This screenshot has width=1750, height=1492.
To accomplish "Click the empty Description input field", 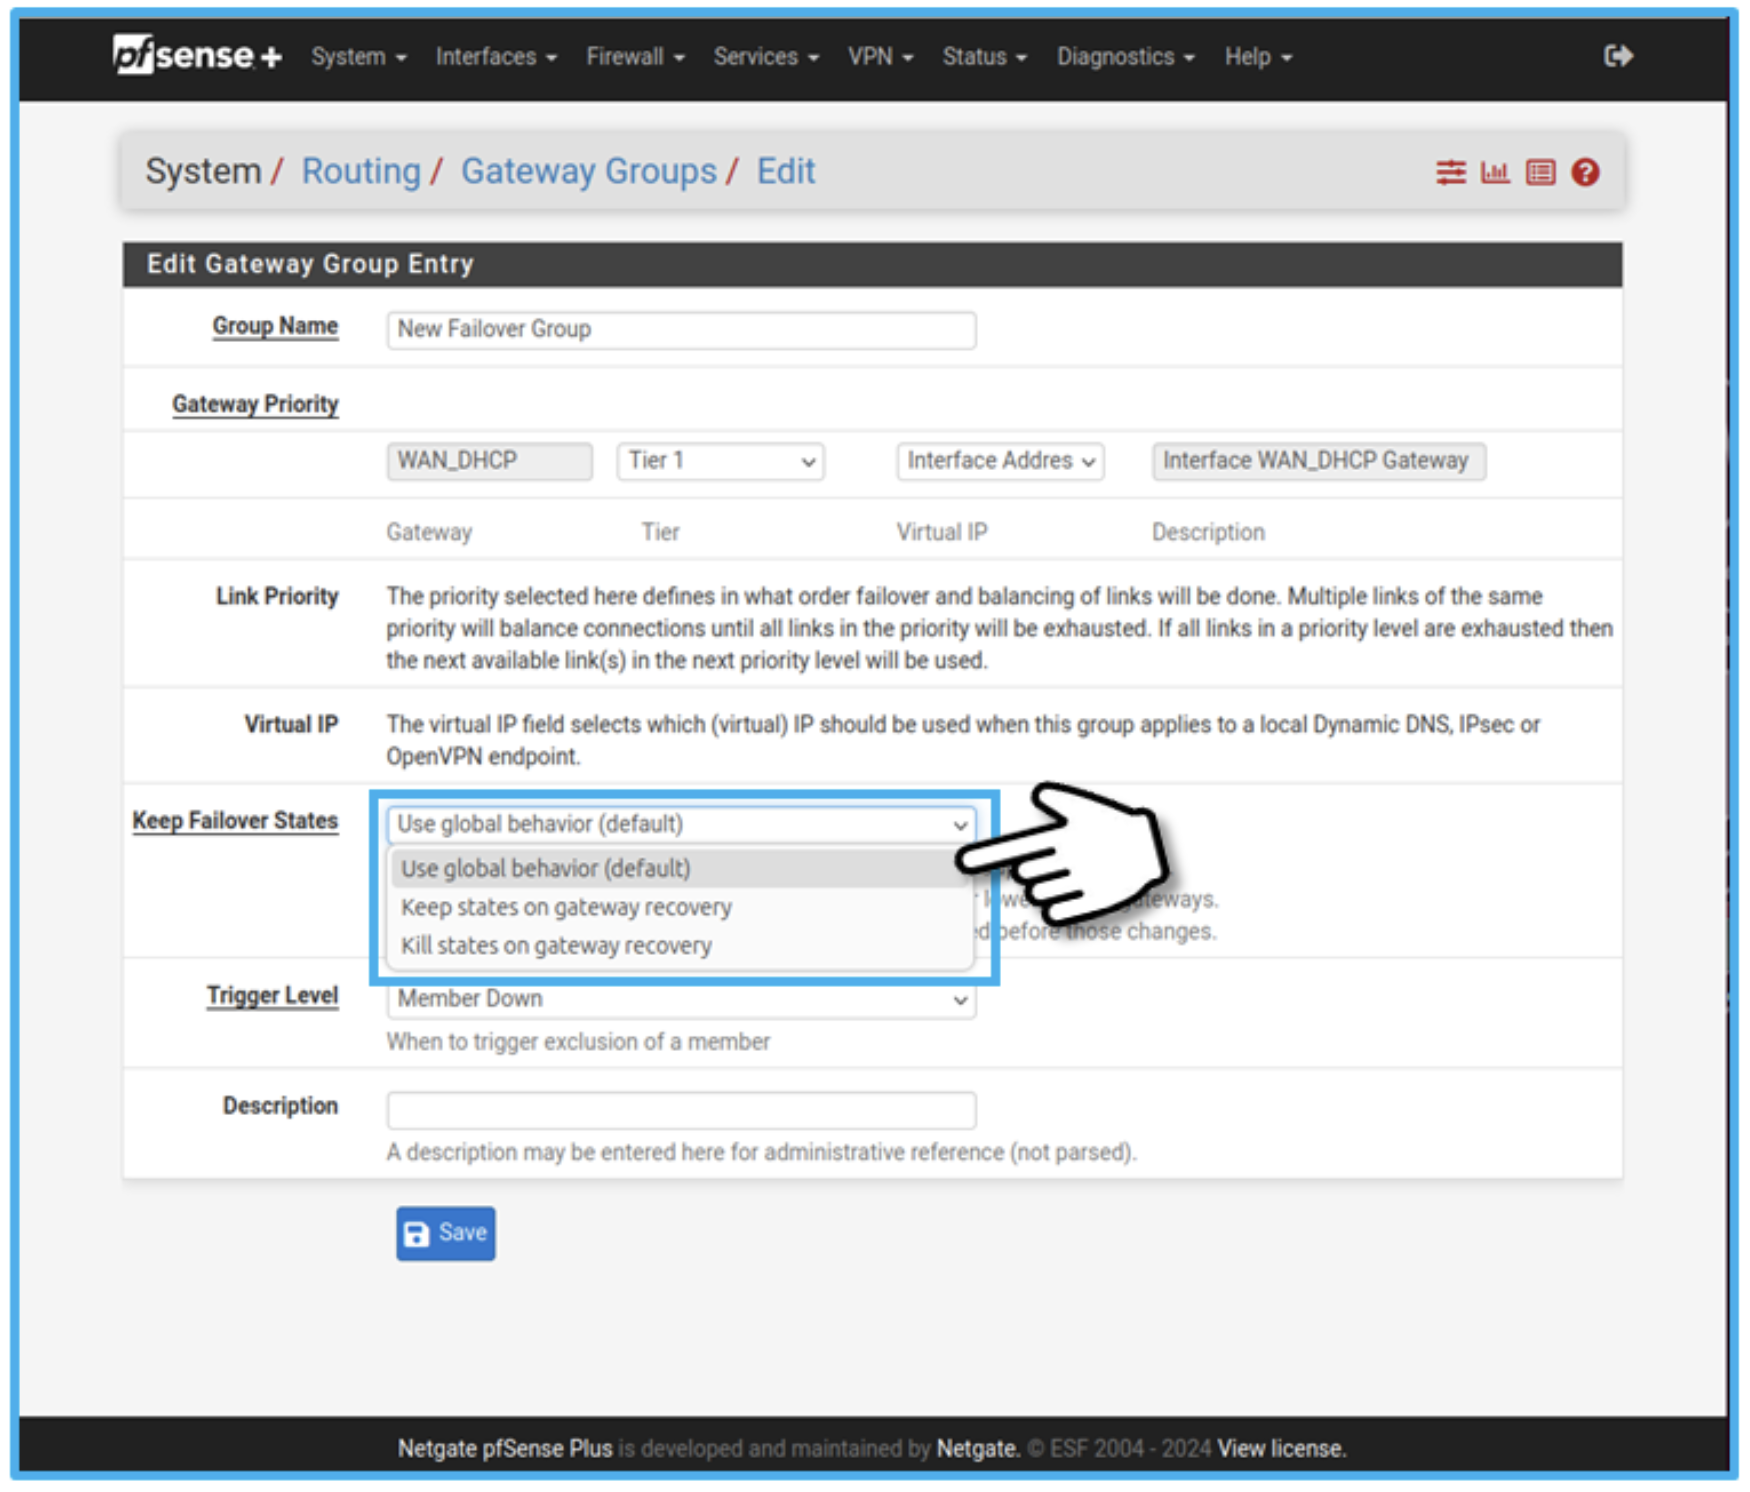I will [x=681, y=1110].
